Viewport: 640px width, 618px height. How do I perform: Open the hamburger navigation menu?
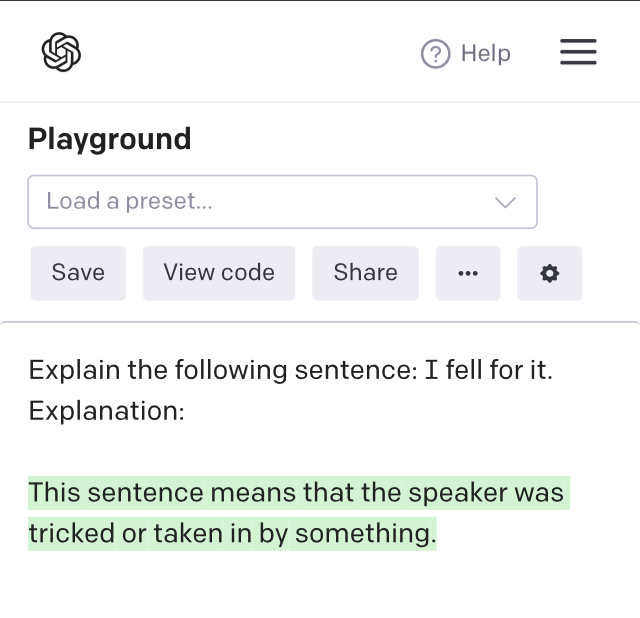[578, 52]
